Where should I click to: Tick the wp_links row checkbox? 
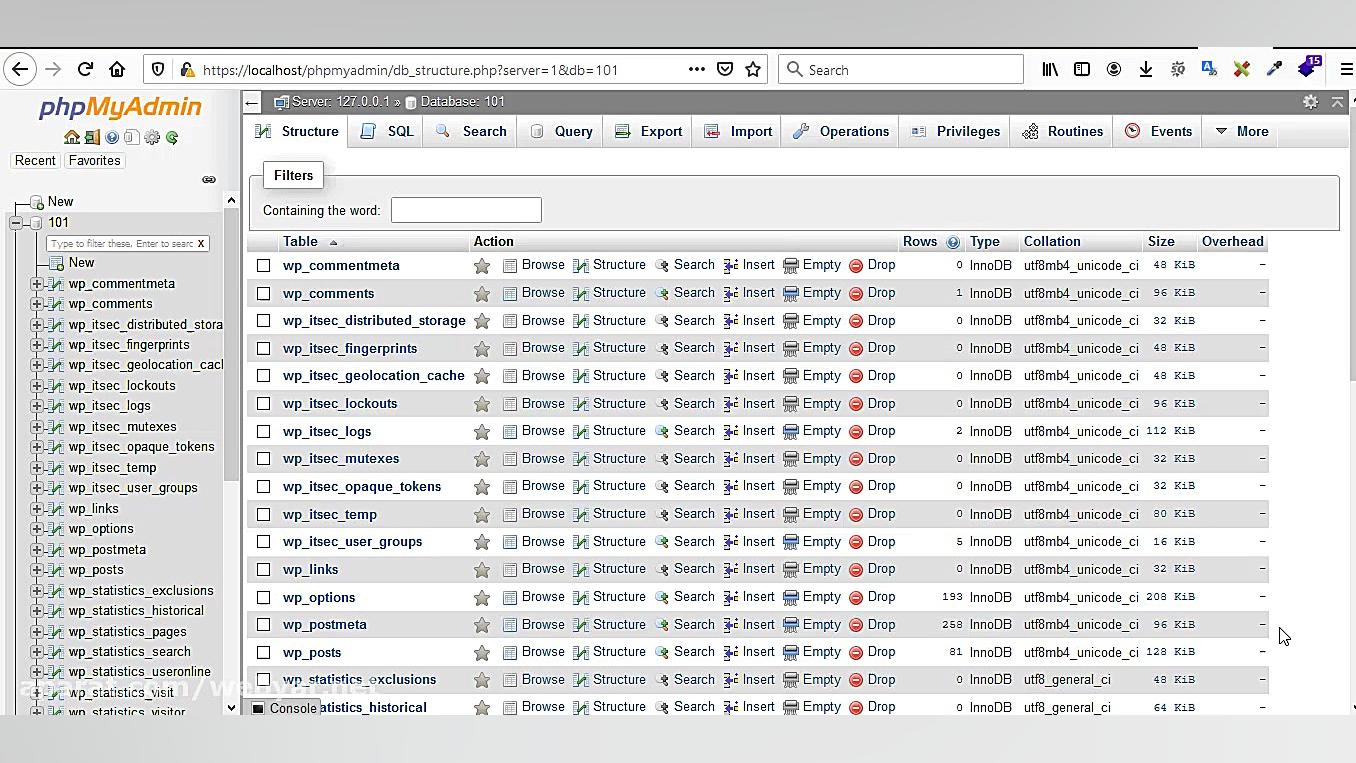[x=263, y=570]
